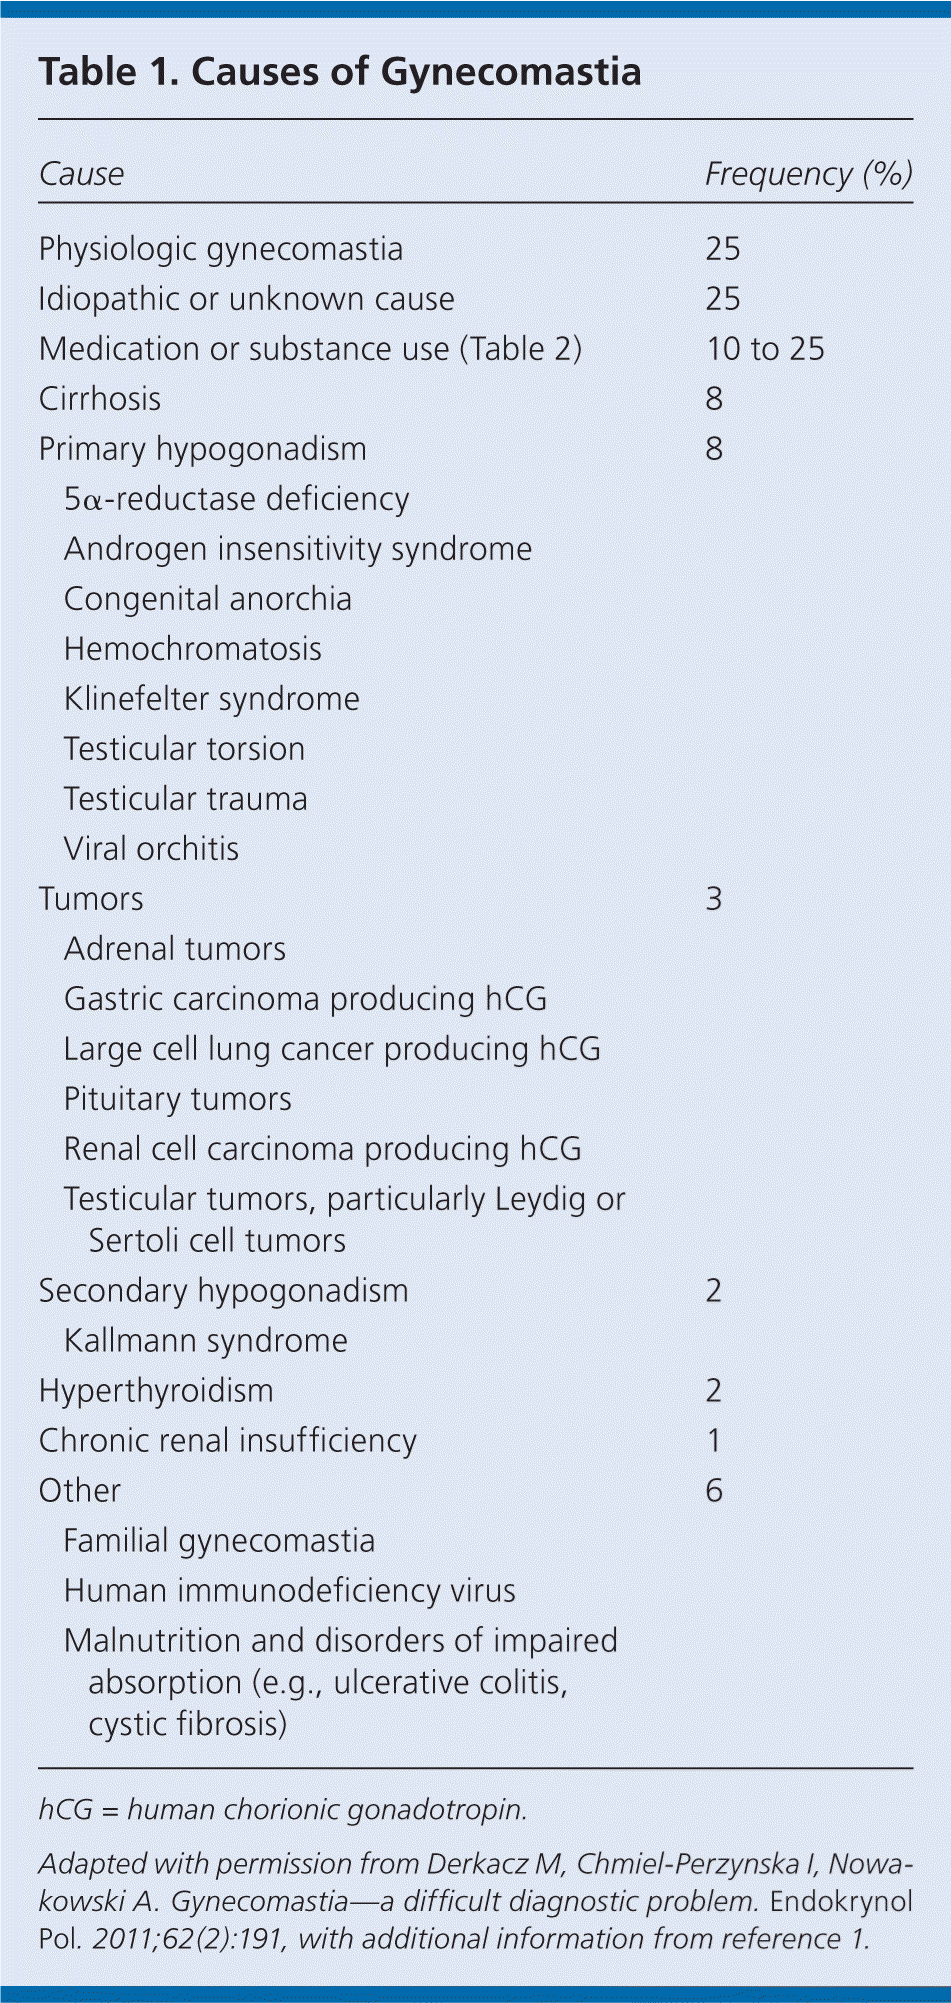
Task: Select the 'Physiologic gynecomastia' row label
Action: [220, 249]
